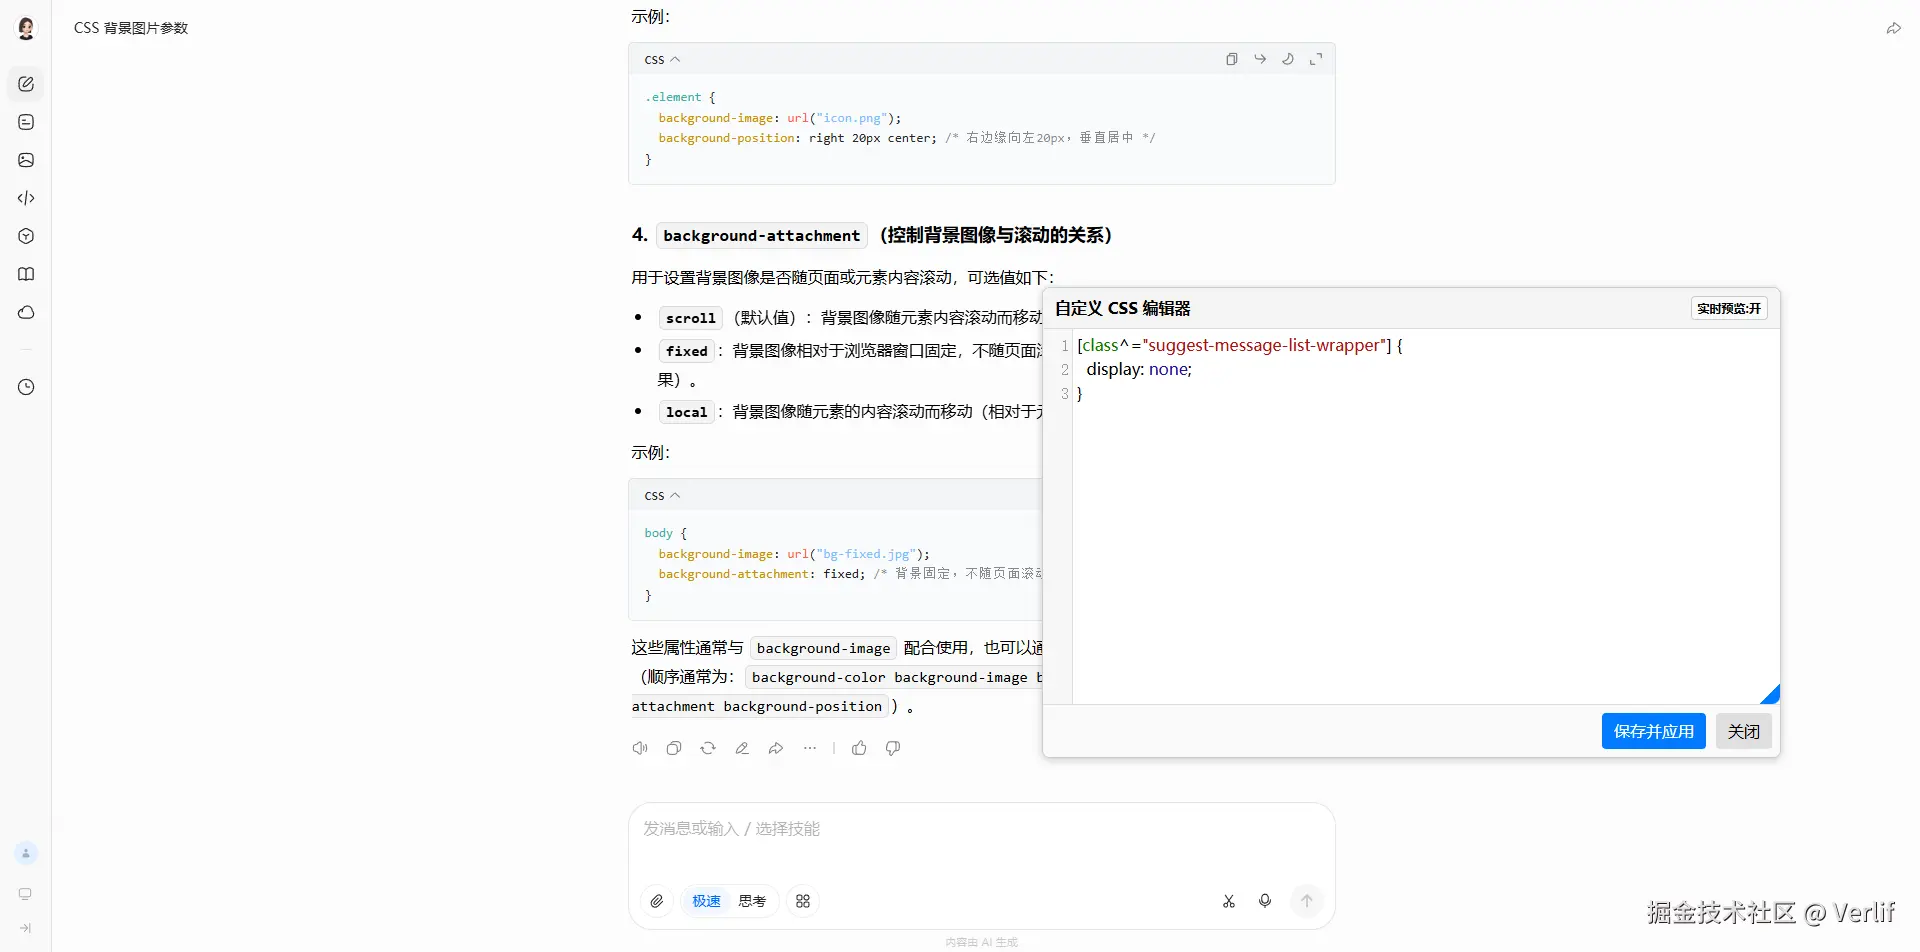Open the image panel in sidebar
1920x952 pixels.
(26, 160)
